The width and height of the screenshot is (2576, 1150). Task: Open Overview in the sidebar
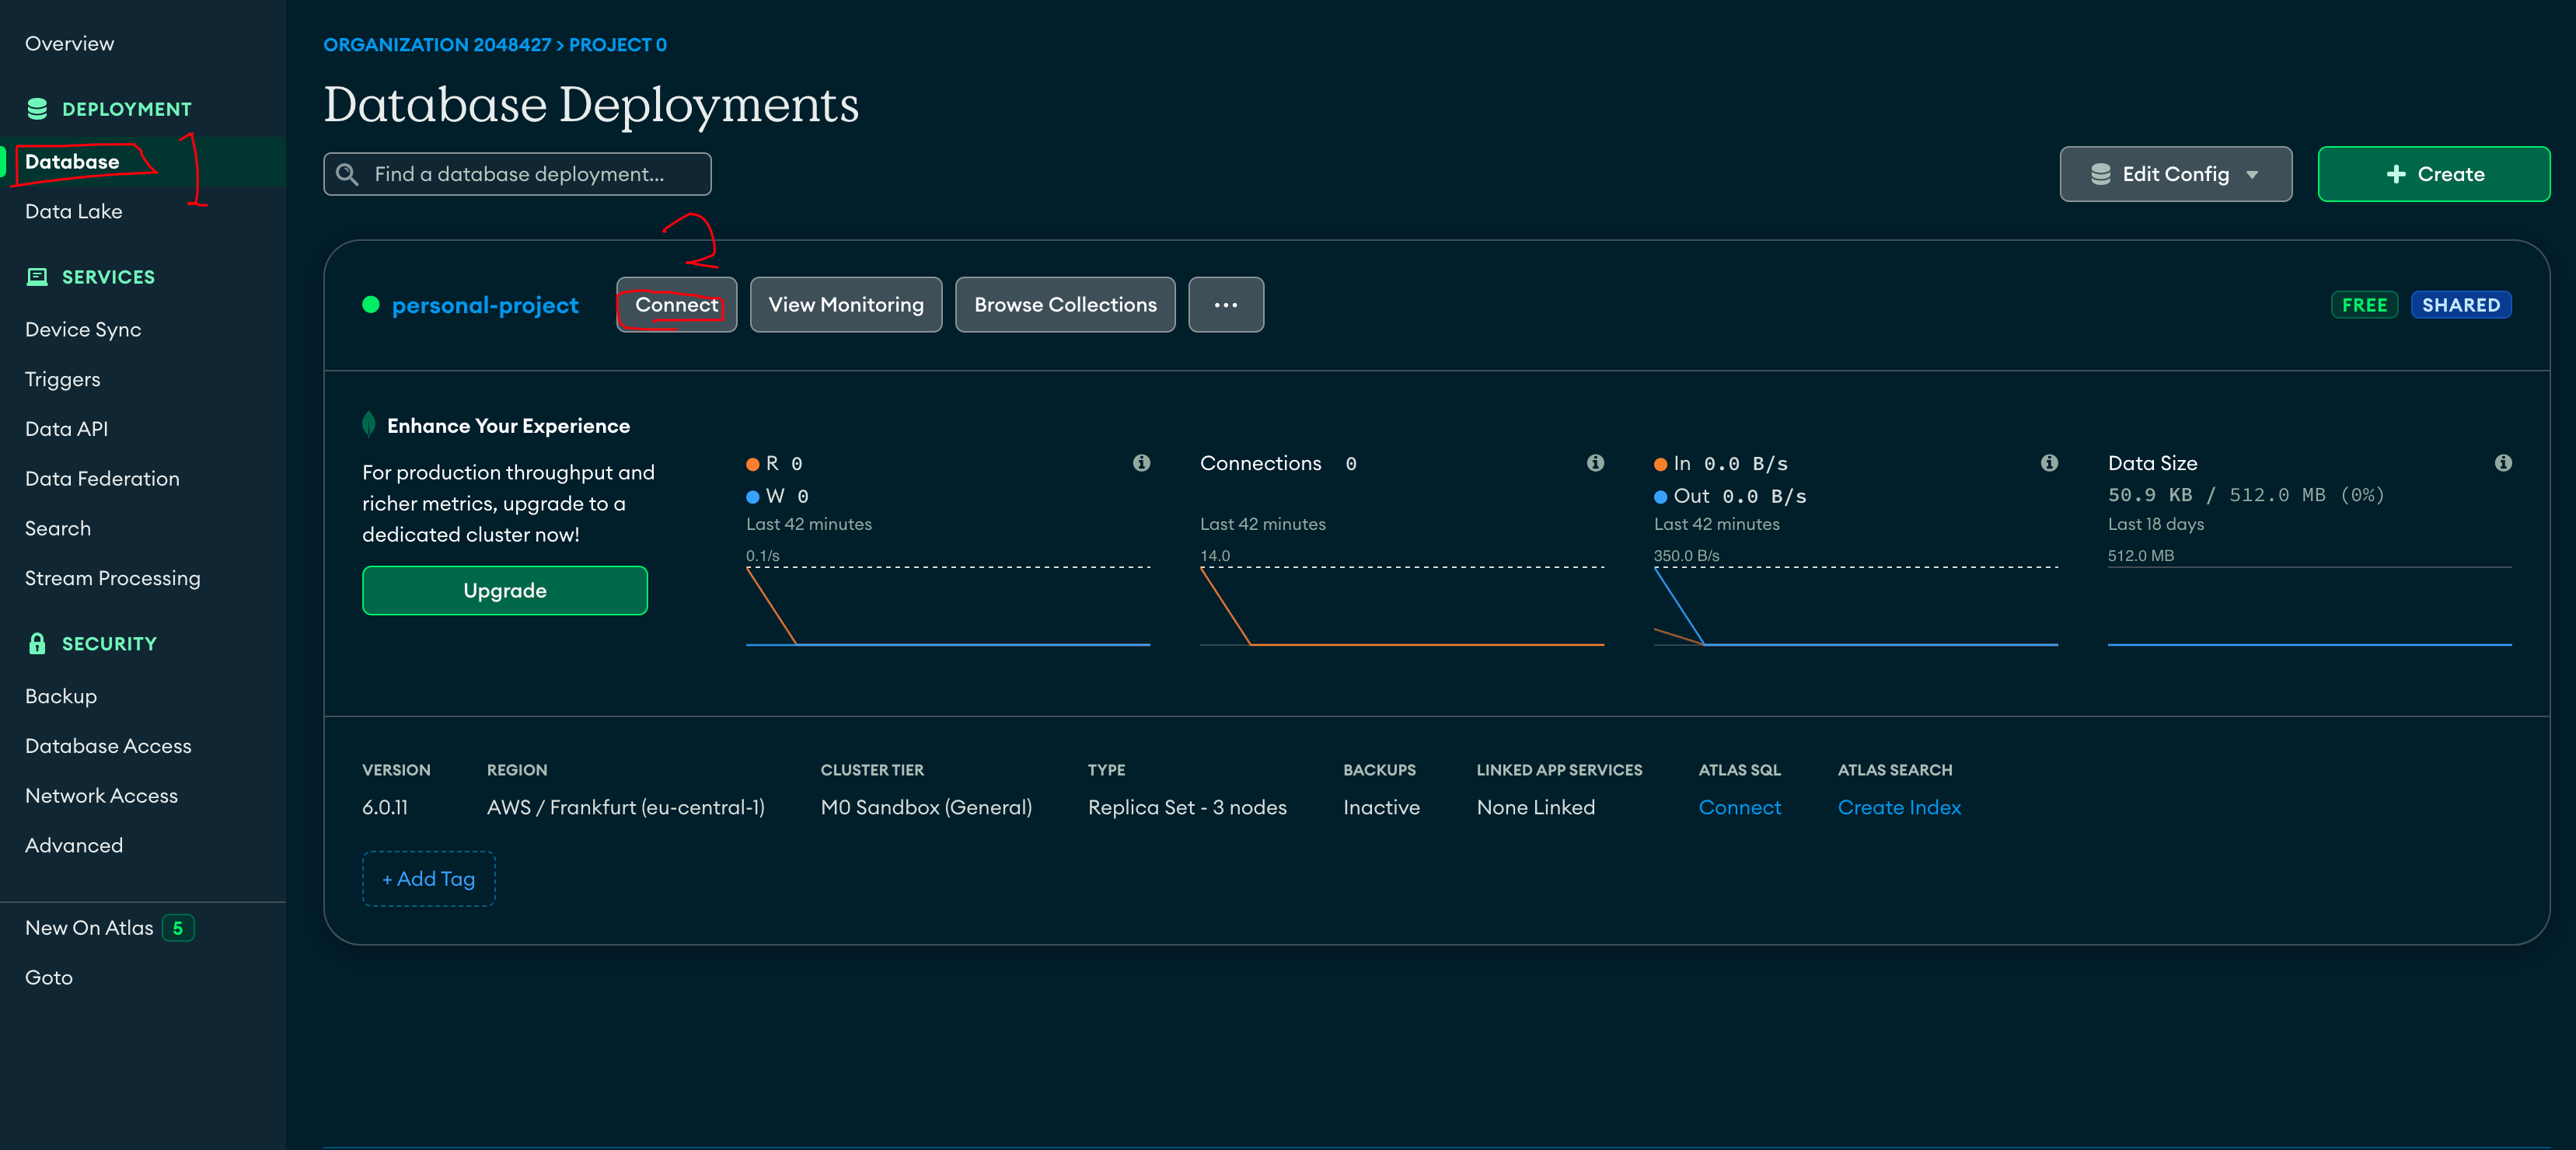[x=70, y=44]
